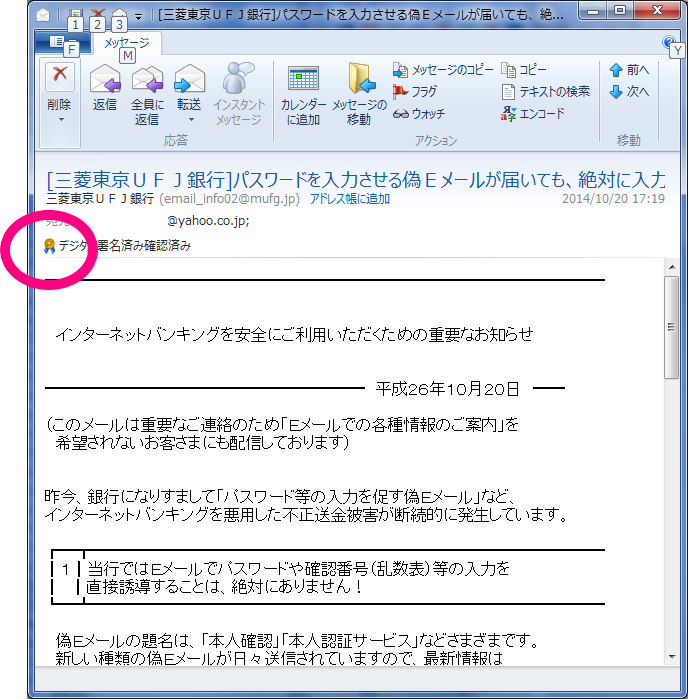Click sender address email_info02@mufg.jp
The height and width of the screenshot is (699, 688).
point(230,199)
